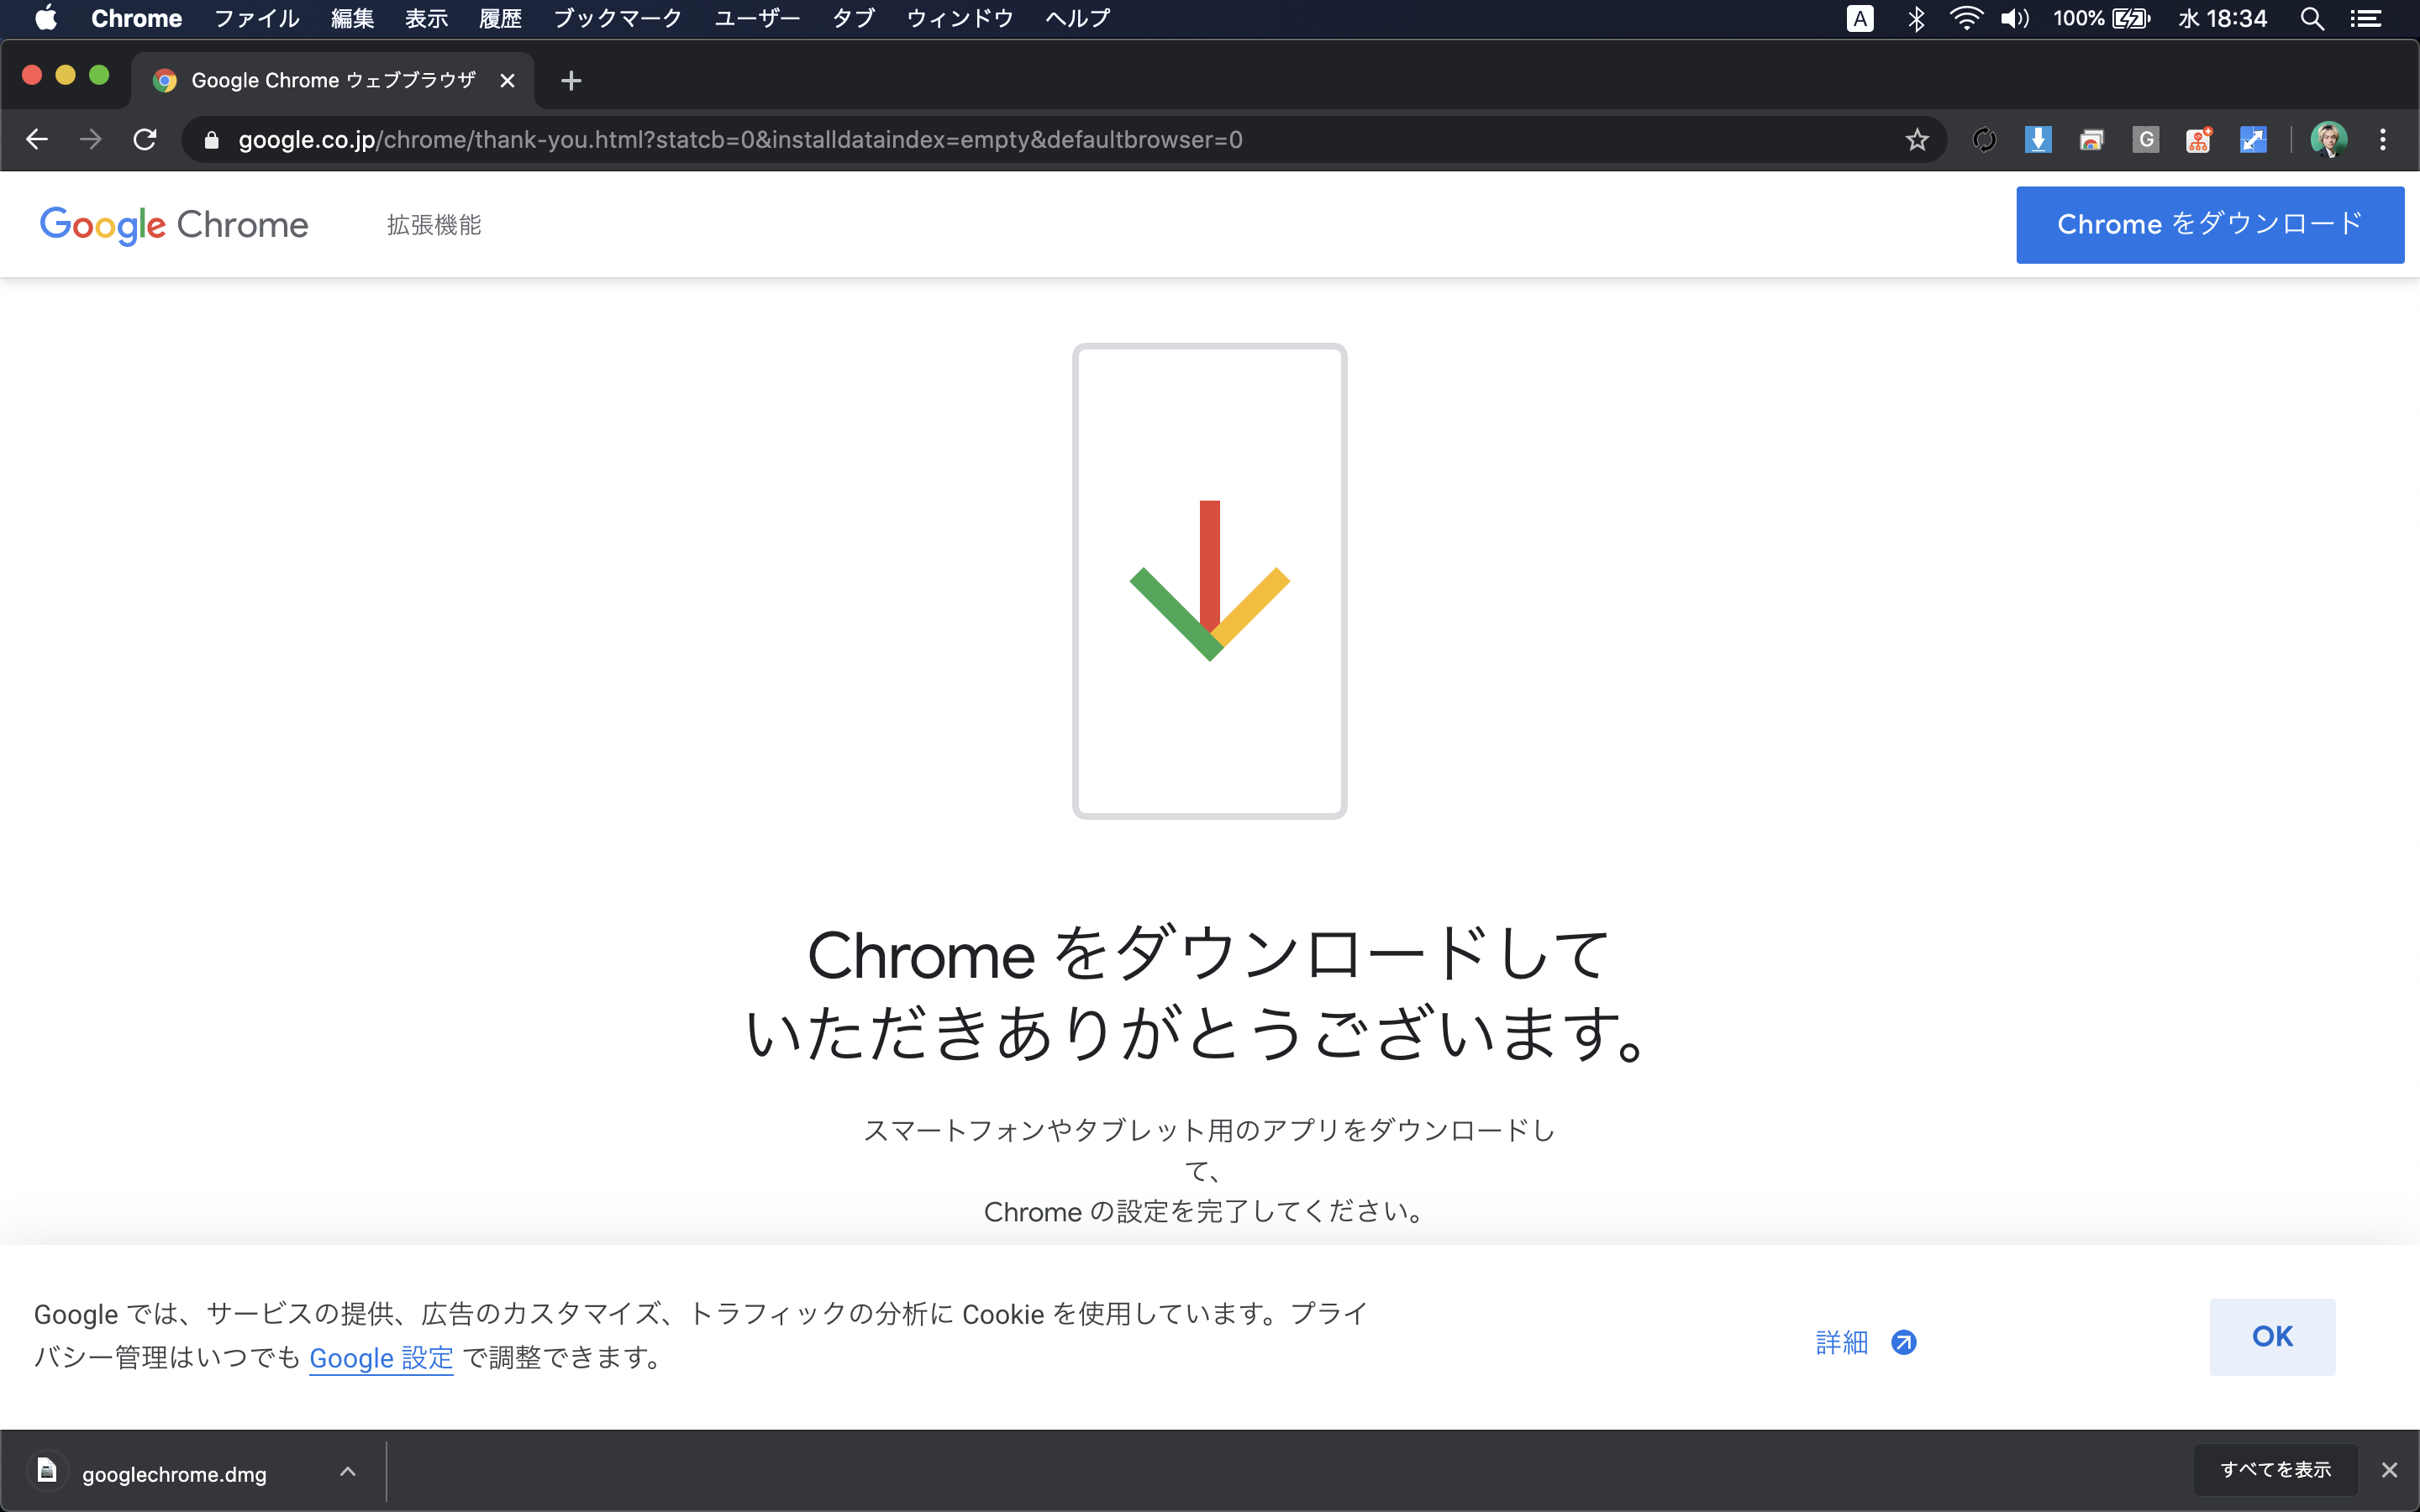Bookmark this page with the star icon
Viewport: 2420px width, 1512px height.
click(1916, 140)
